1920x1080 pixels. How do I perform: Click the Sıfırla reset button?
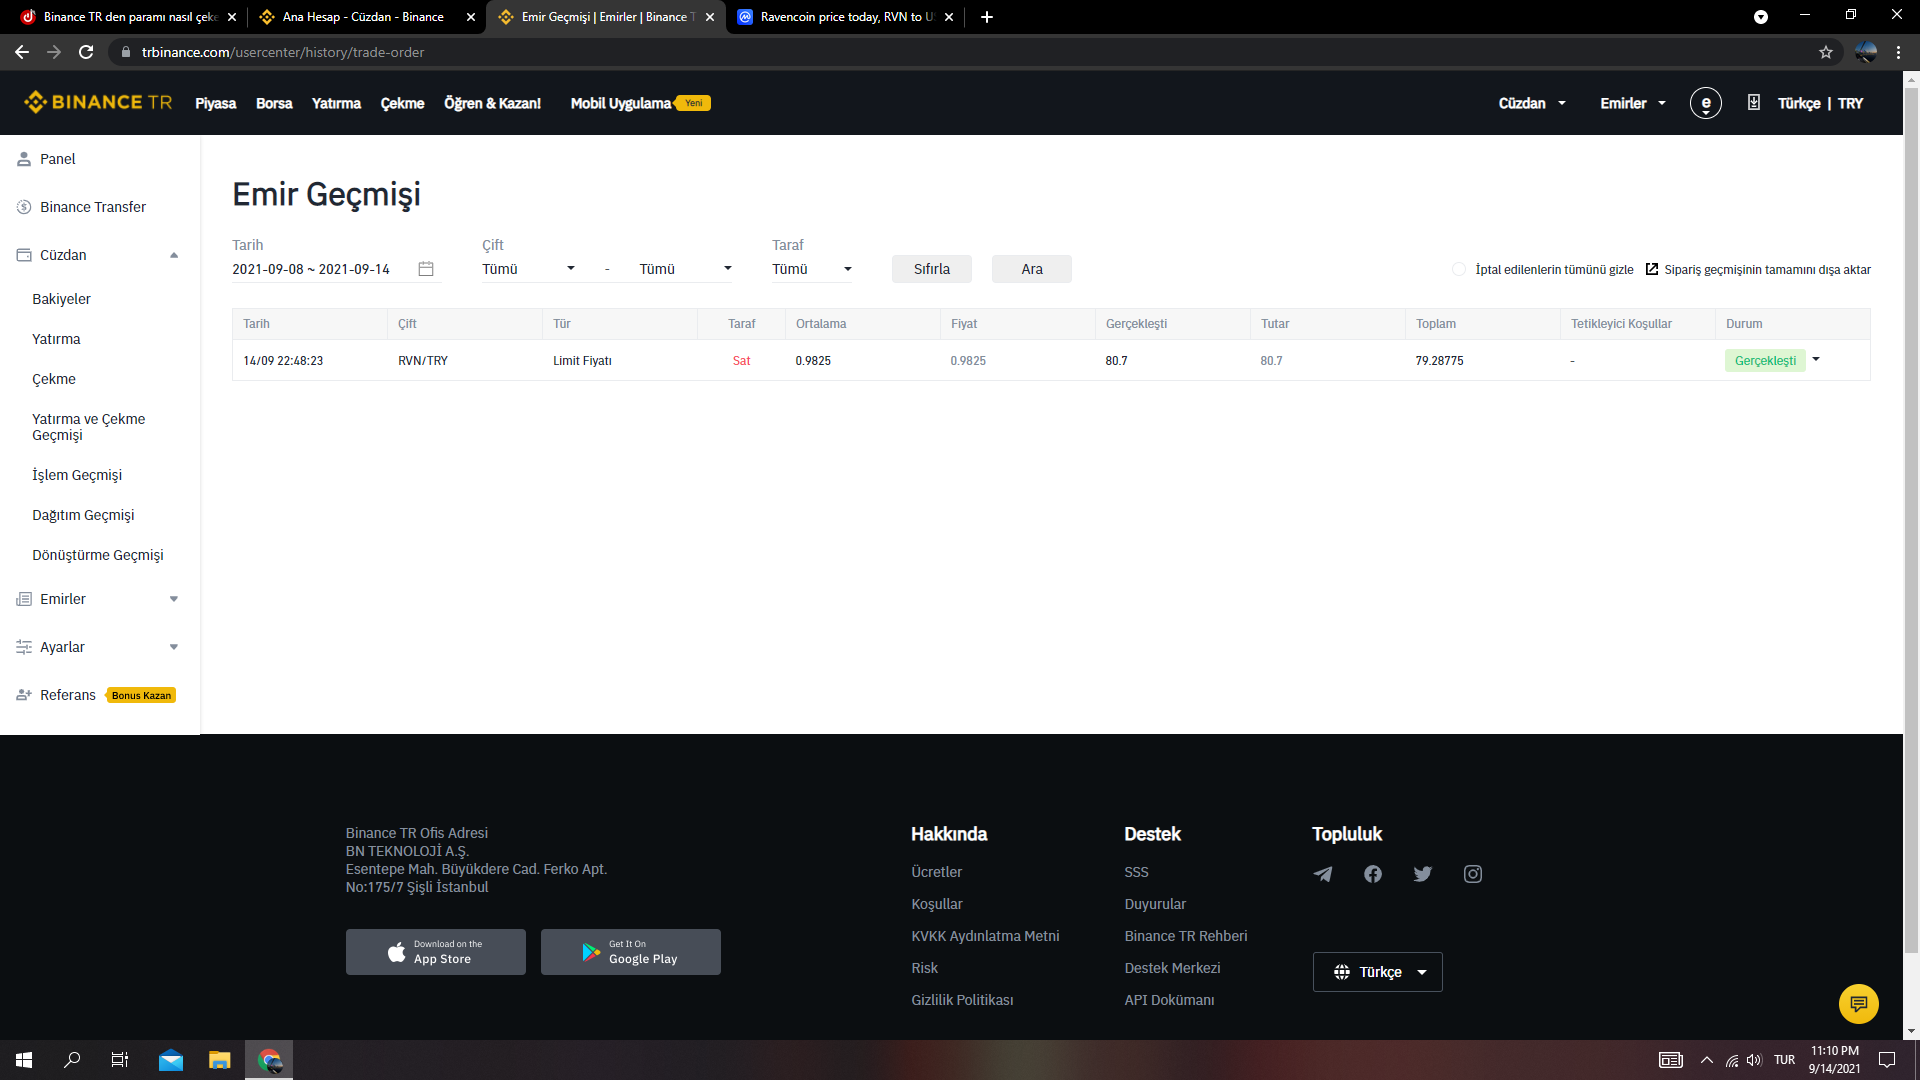[931, 269]
